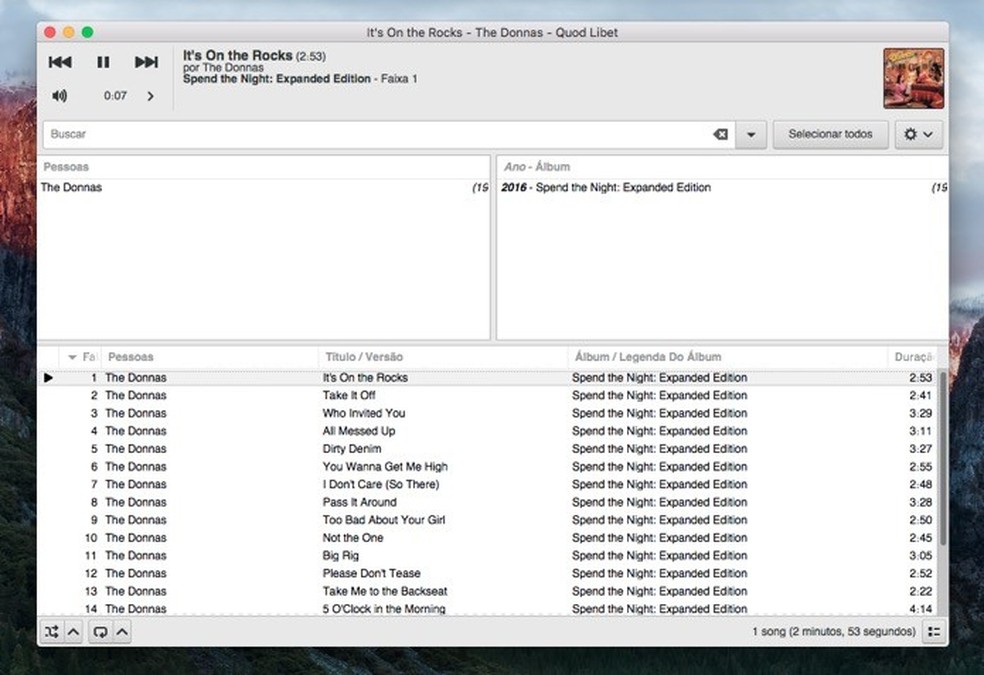Sort by the Fa track number column
The width and height of the screenshot is (984, 675).
(x=80, y=357)
